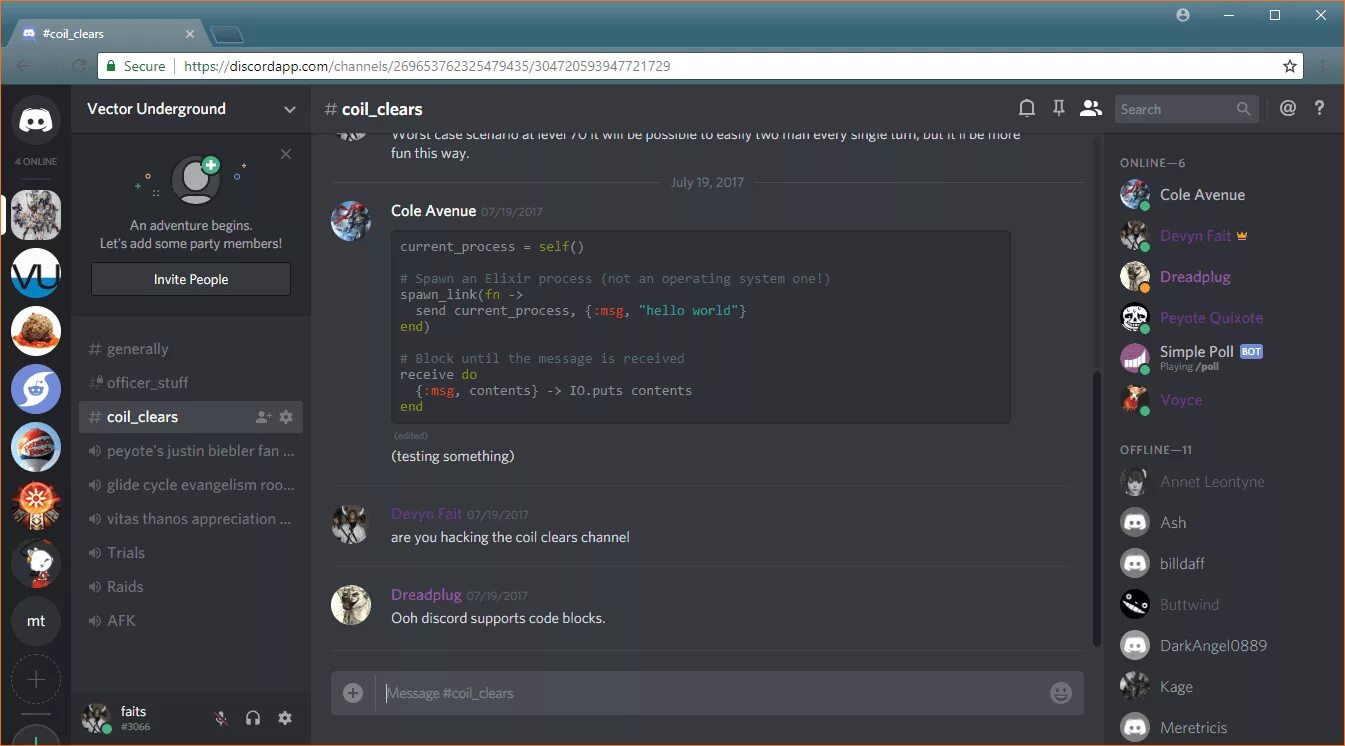The width and height of the screenshot is (1345, 746).
Task: Click search magnifier icon
Action: [x=1244, y=109]
